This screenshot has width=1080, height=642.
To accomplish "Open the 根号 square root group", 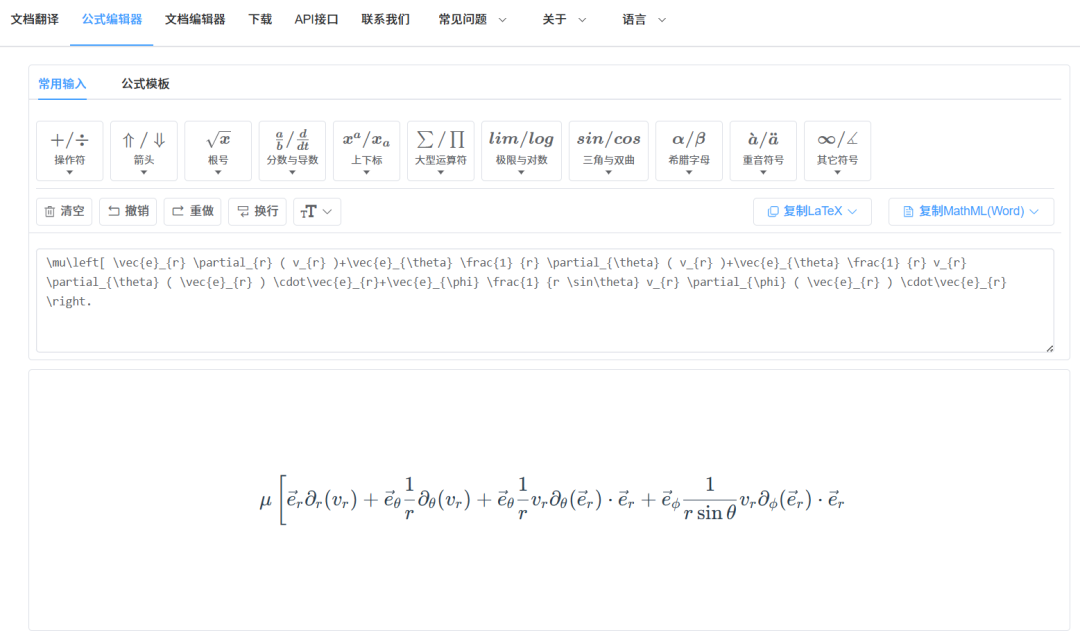I will point(218,151).
